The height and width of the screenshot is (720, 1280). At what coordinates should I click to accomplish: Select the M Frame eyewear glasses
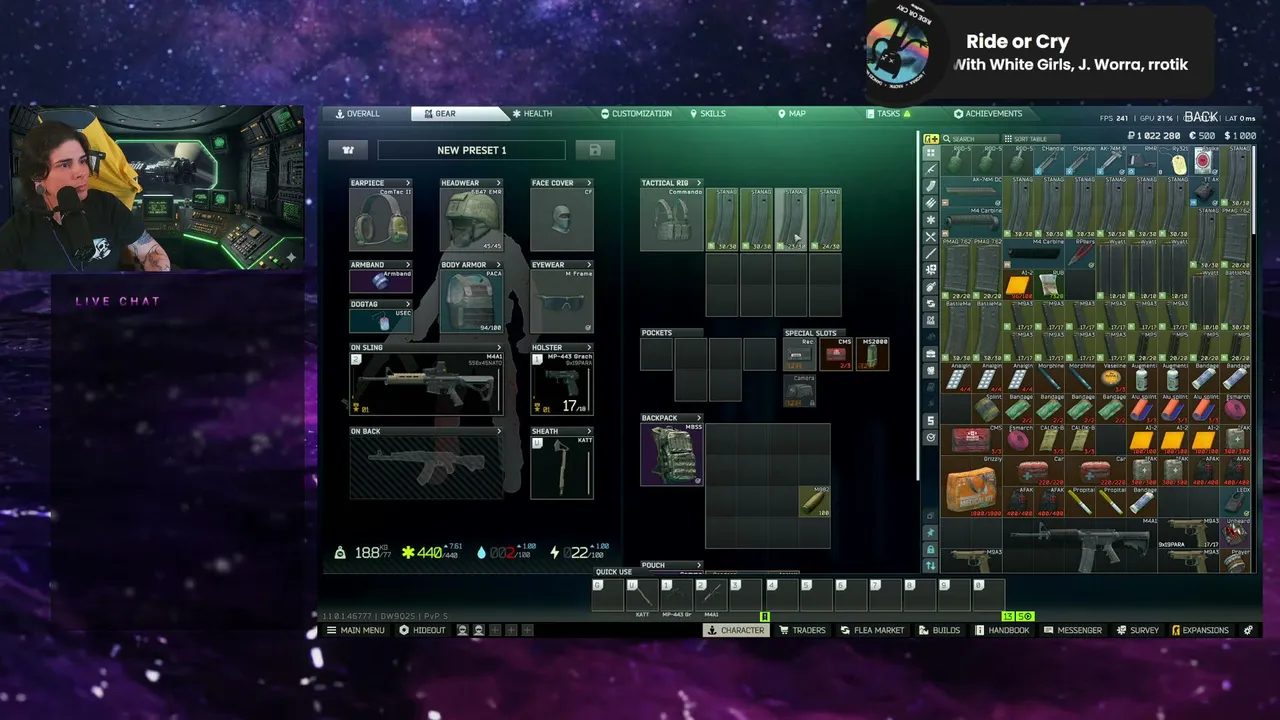point(562,301)
